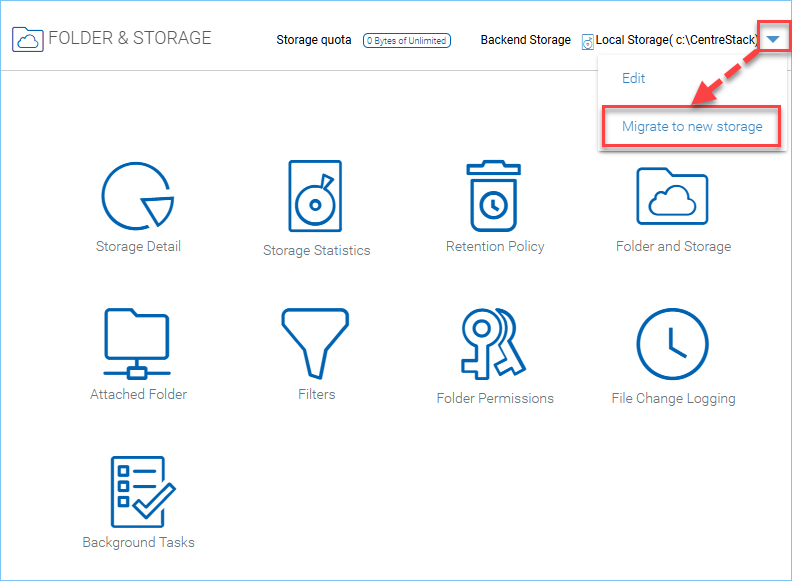Click the Storage Statistics text label
792x581 pixels.
[x=317, y=251]
